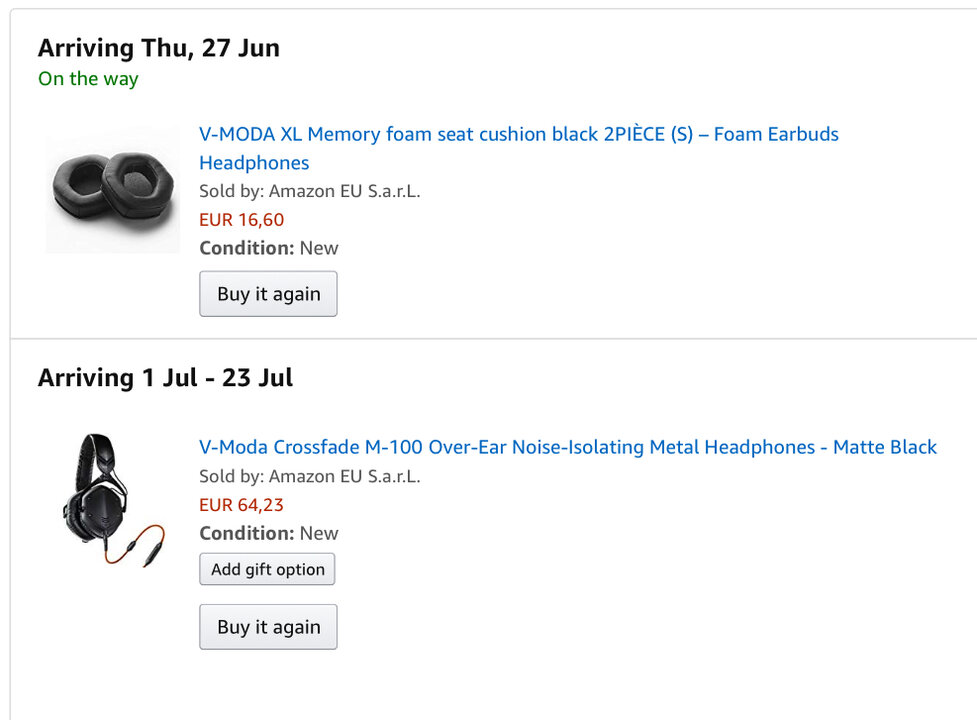Click Matte Black in the Crossfade title
Image resolution: width=977 pixels, height=720 pixels.
(885, 447)
